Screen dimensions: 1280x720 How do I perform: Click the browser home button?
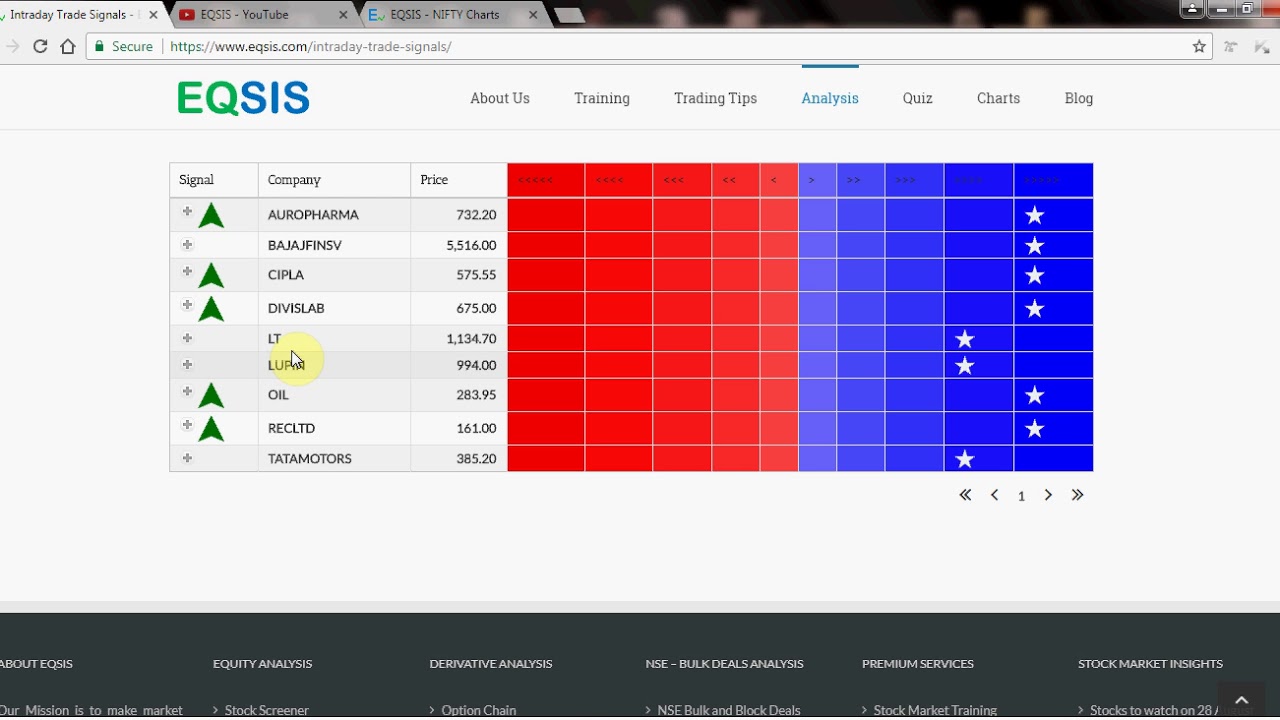pyautogui.click(x=68, y=46)
